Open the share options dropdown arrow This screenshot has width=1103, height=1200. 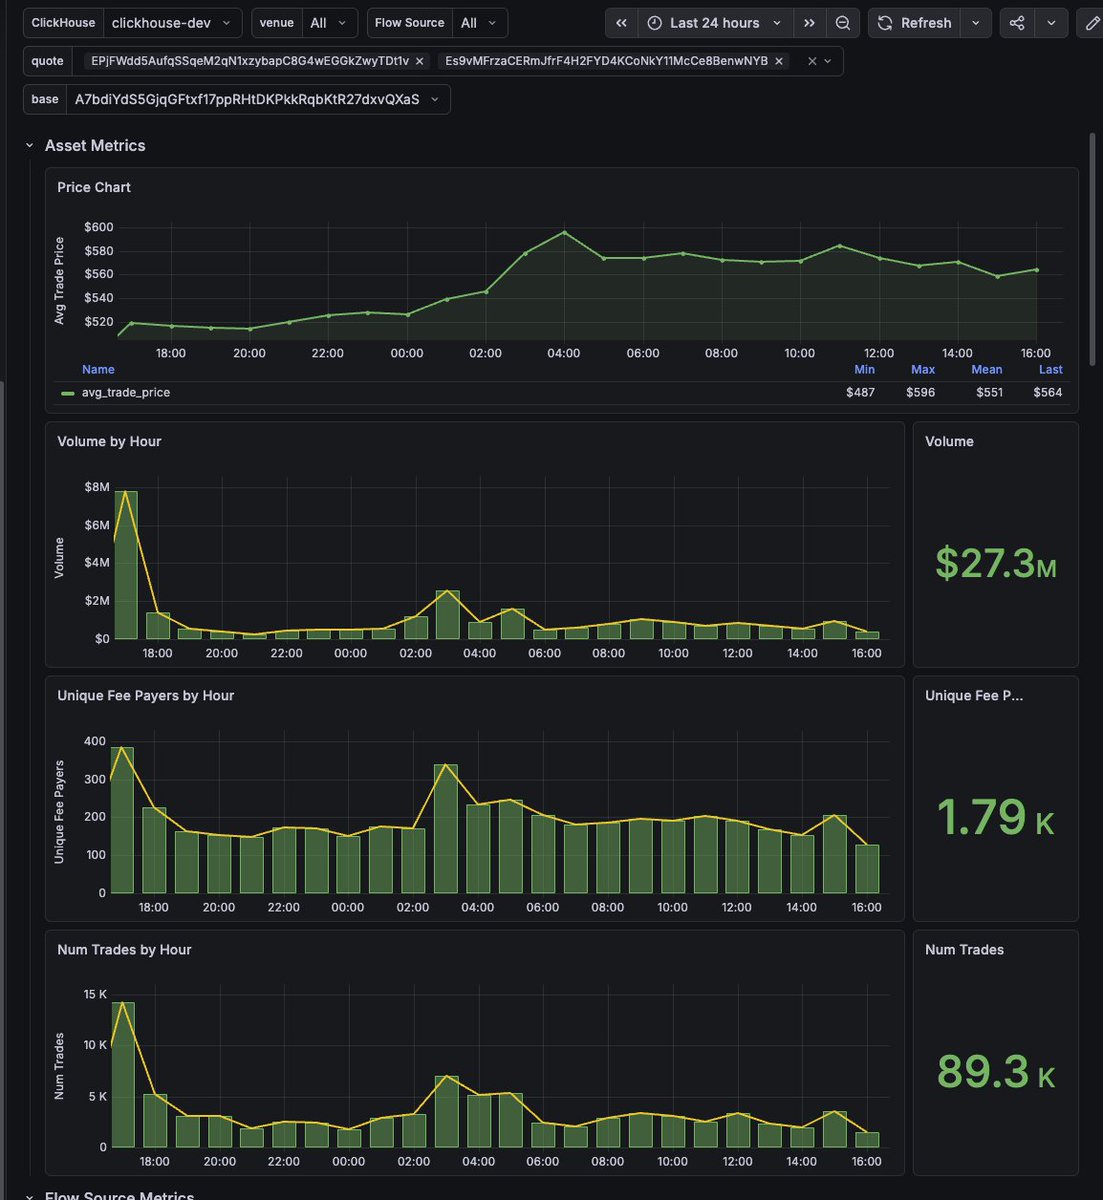pyautogui.click(x=1050, y=23)
